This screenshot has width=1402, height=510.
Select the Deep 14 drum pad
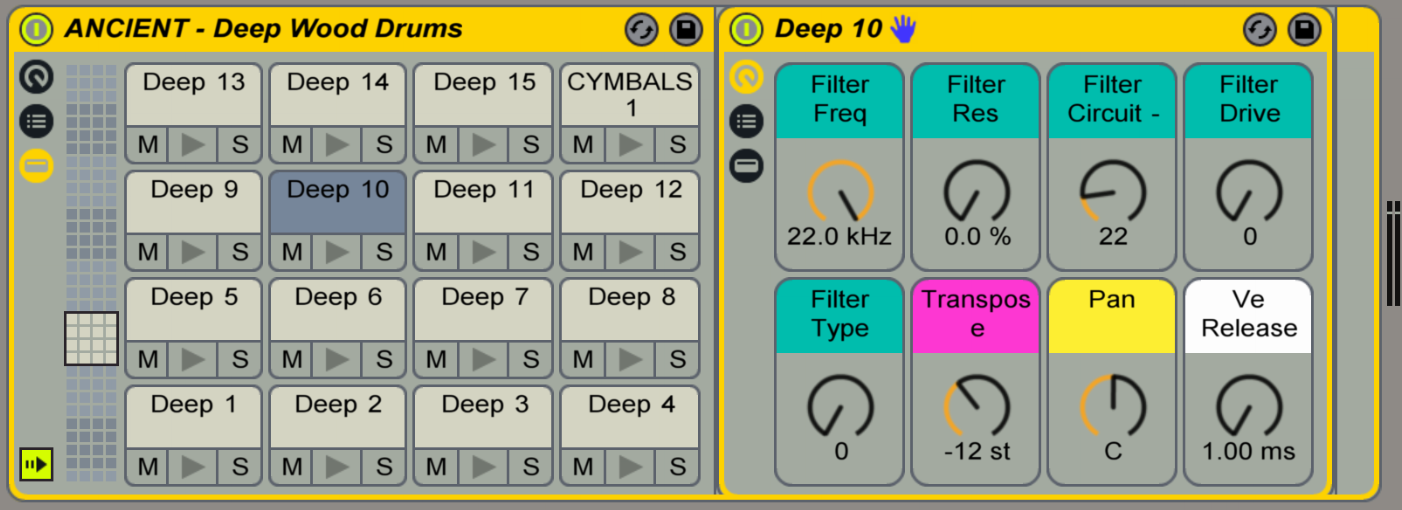[x=338, y=96]
